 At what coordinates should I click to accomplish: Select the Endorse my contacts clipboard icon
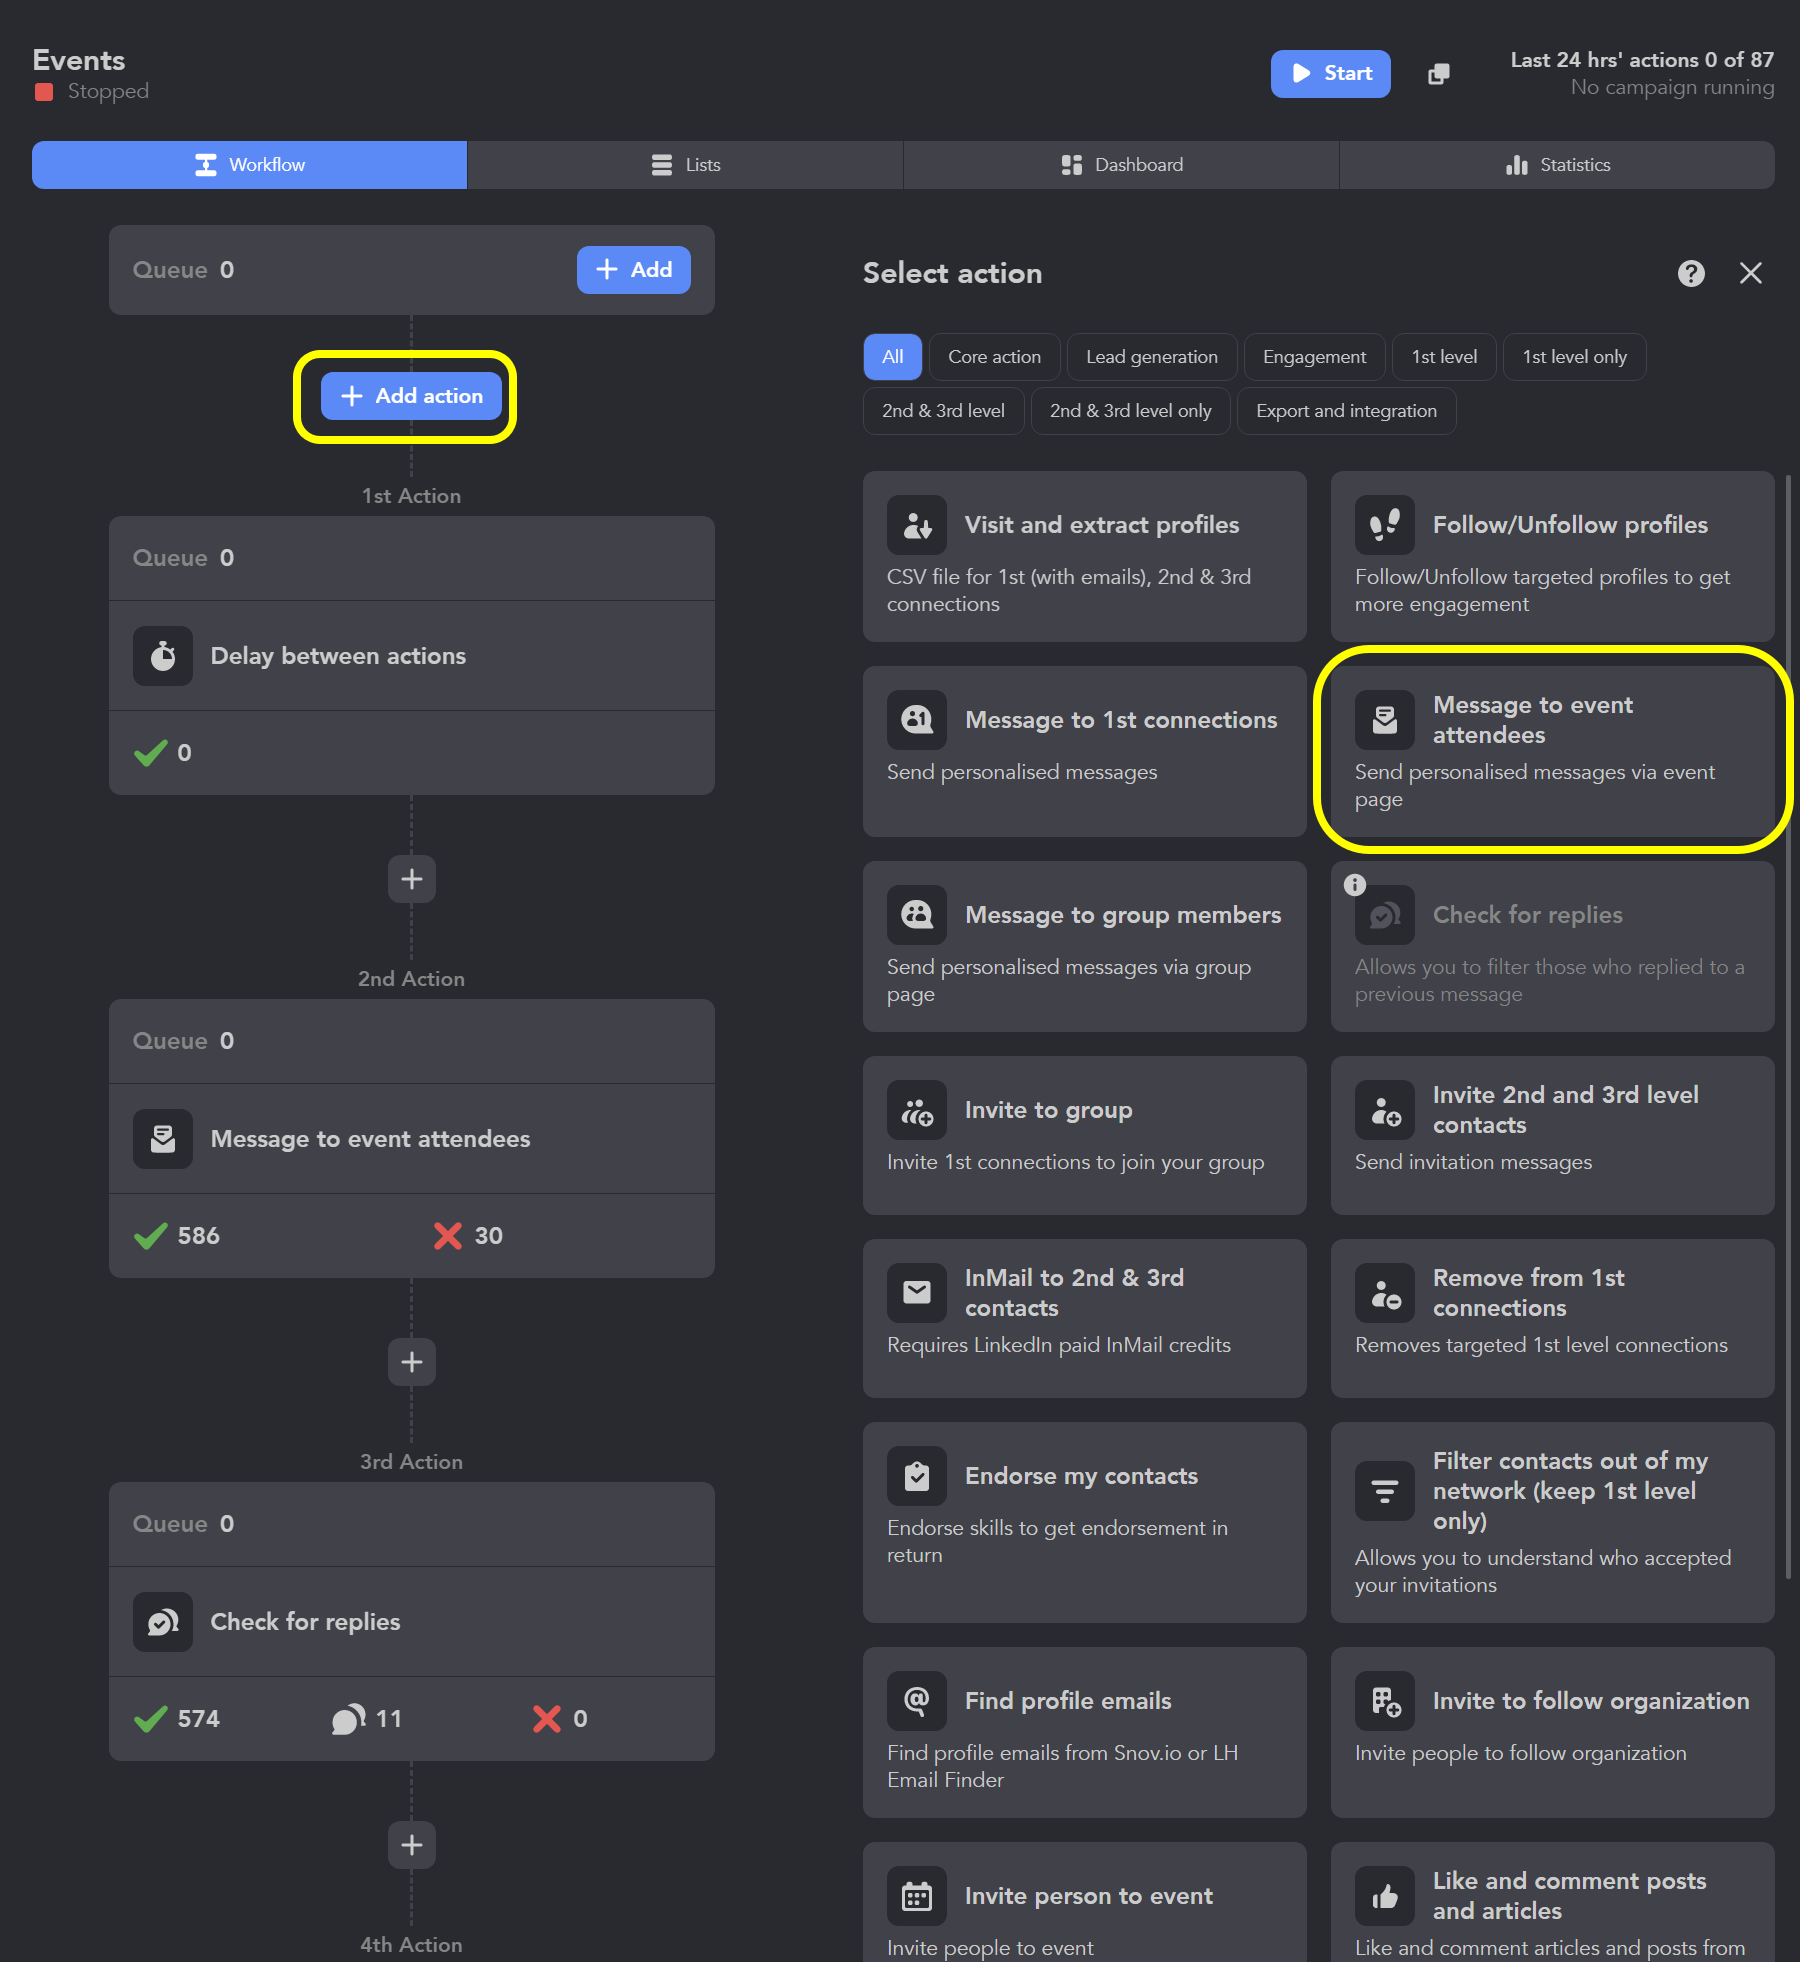(x=916, y=1475)
